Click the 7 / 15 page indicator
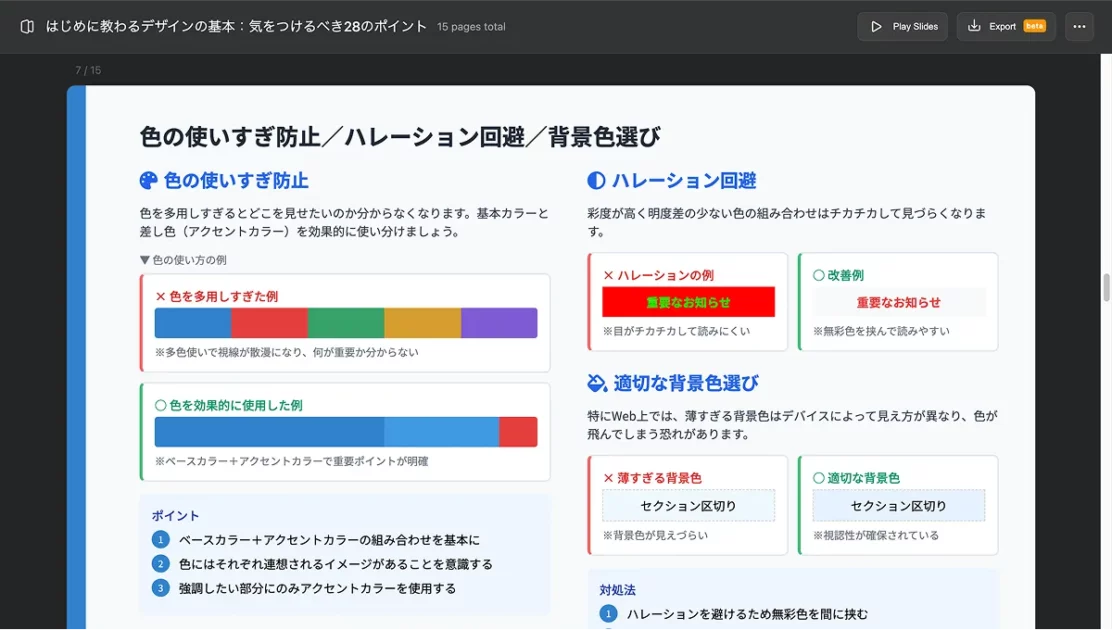1112x630 pixels. [x=88, y=70]
